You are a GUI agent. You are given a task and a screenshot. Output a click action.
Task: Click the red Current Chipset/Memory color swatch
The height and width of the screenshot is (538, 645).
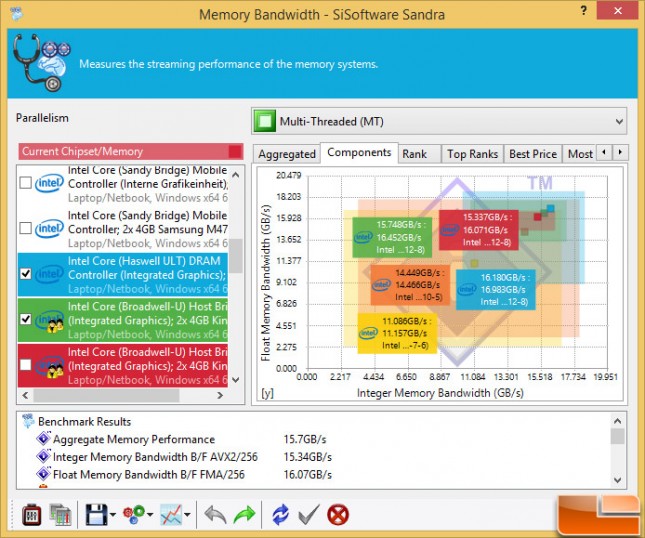pyautogui.click(x=235, y=151)
